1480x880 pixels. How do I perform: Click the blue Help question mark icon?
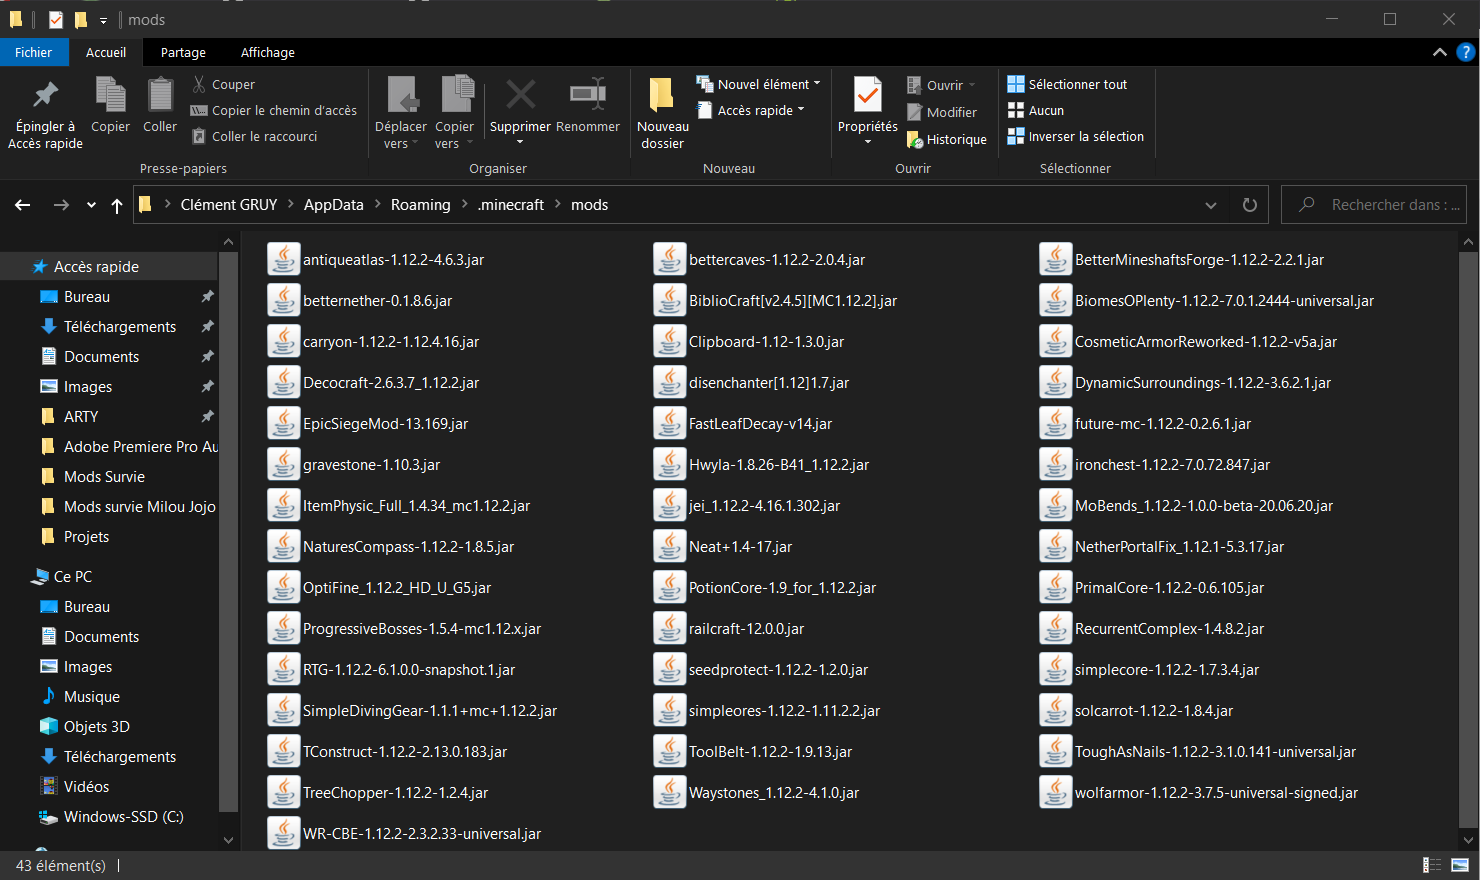click(x=1466, y=52)
